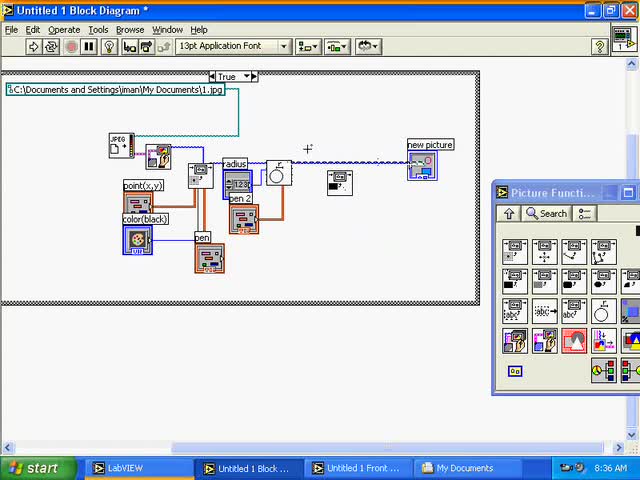Open My Documents from the taskbar

pos(467,469)
